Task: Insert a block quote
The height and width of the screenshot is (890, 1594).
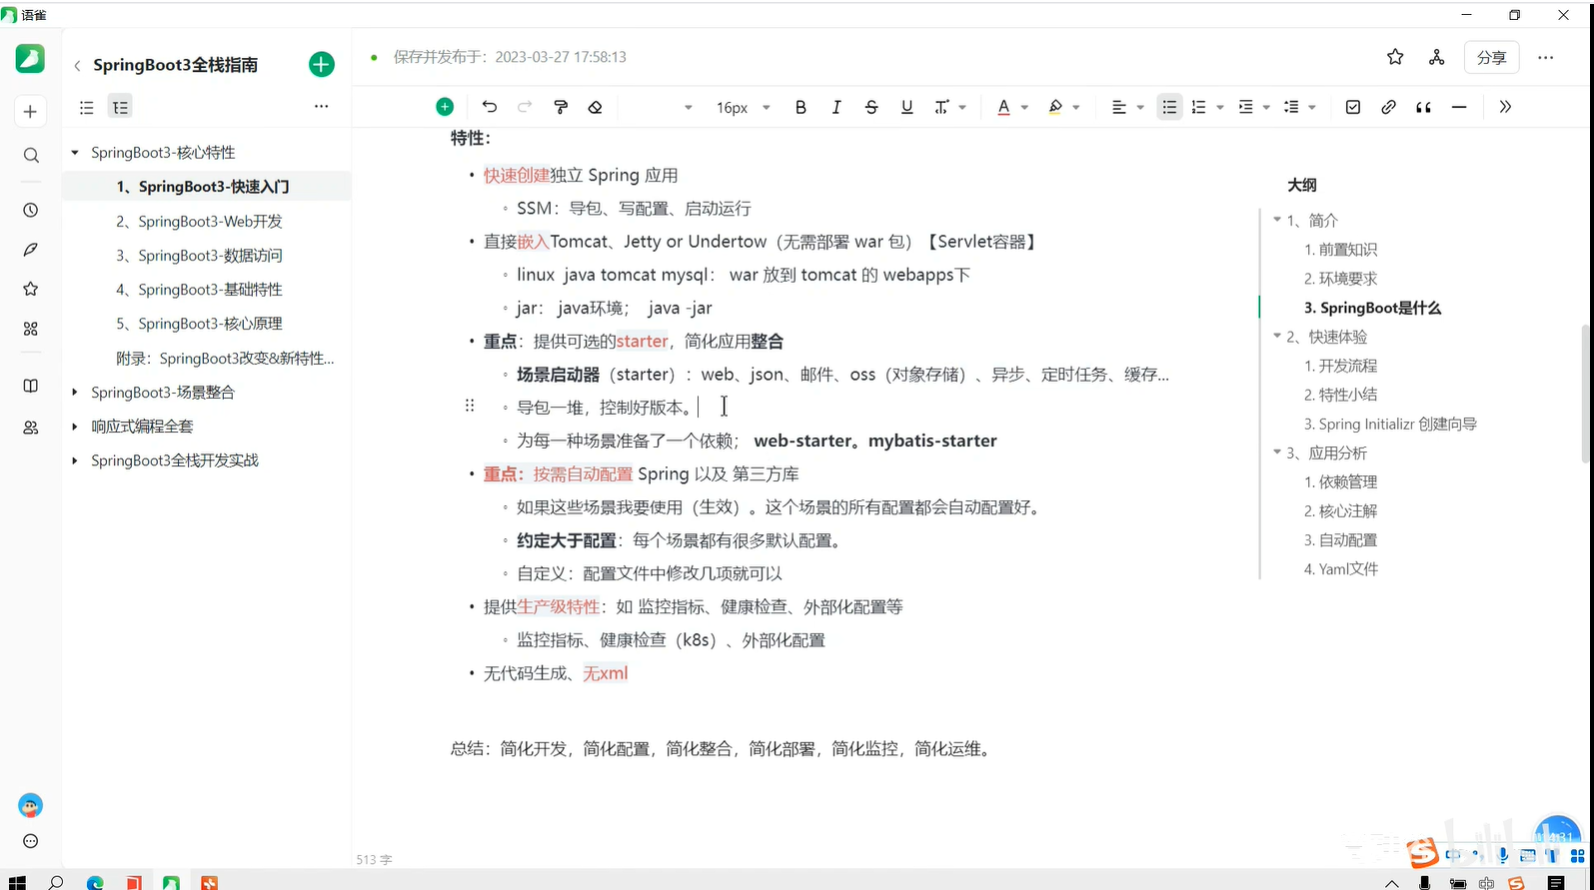Action: (1423, 107)
